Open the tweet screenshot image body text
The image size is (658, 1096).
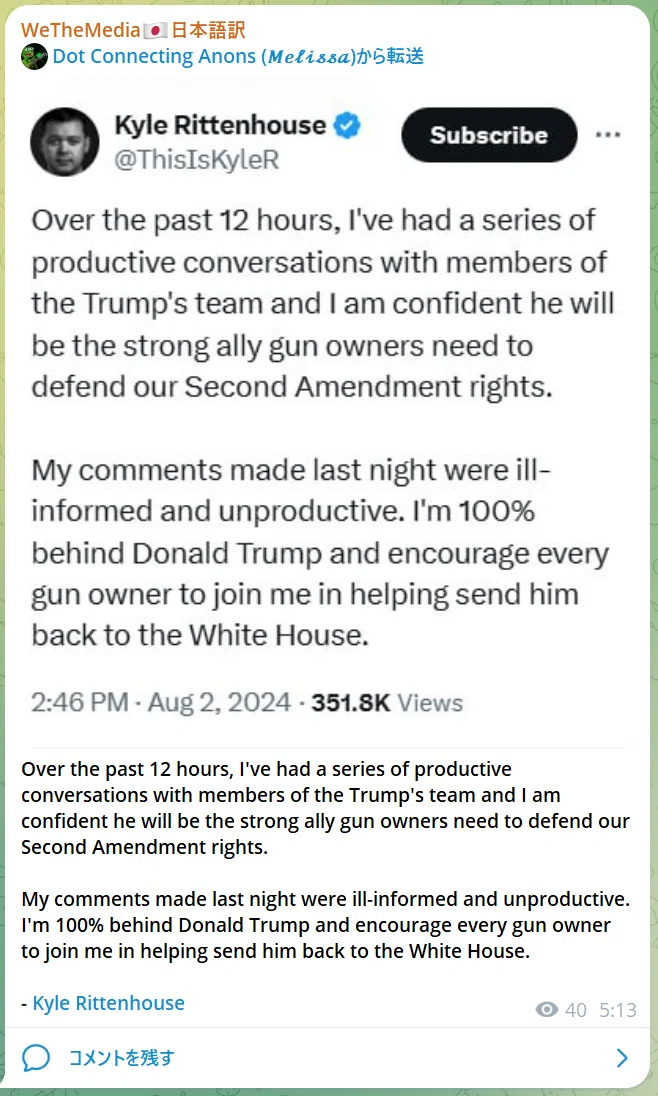click(320, 428)
